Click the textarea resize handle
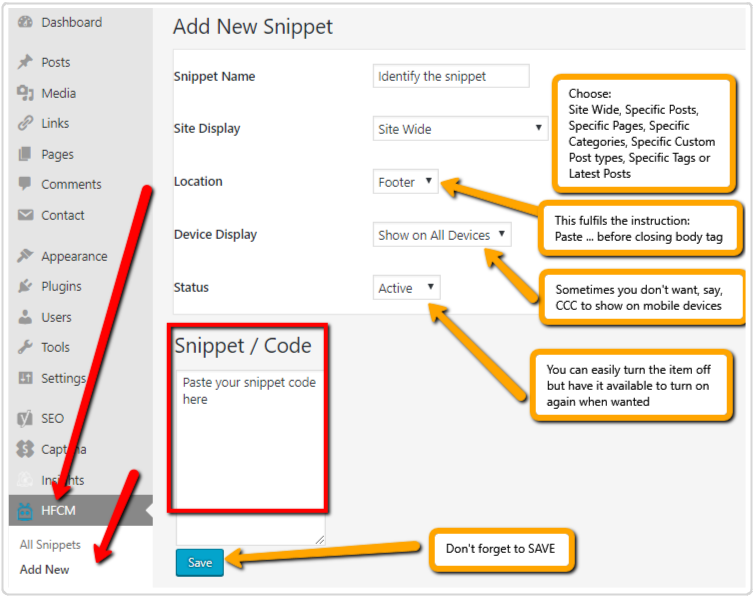This screenshot has width=754, height=596. (x=320, y=539)
